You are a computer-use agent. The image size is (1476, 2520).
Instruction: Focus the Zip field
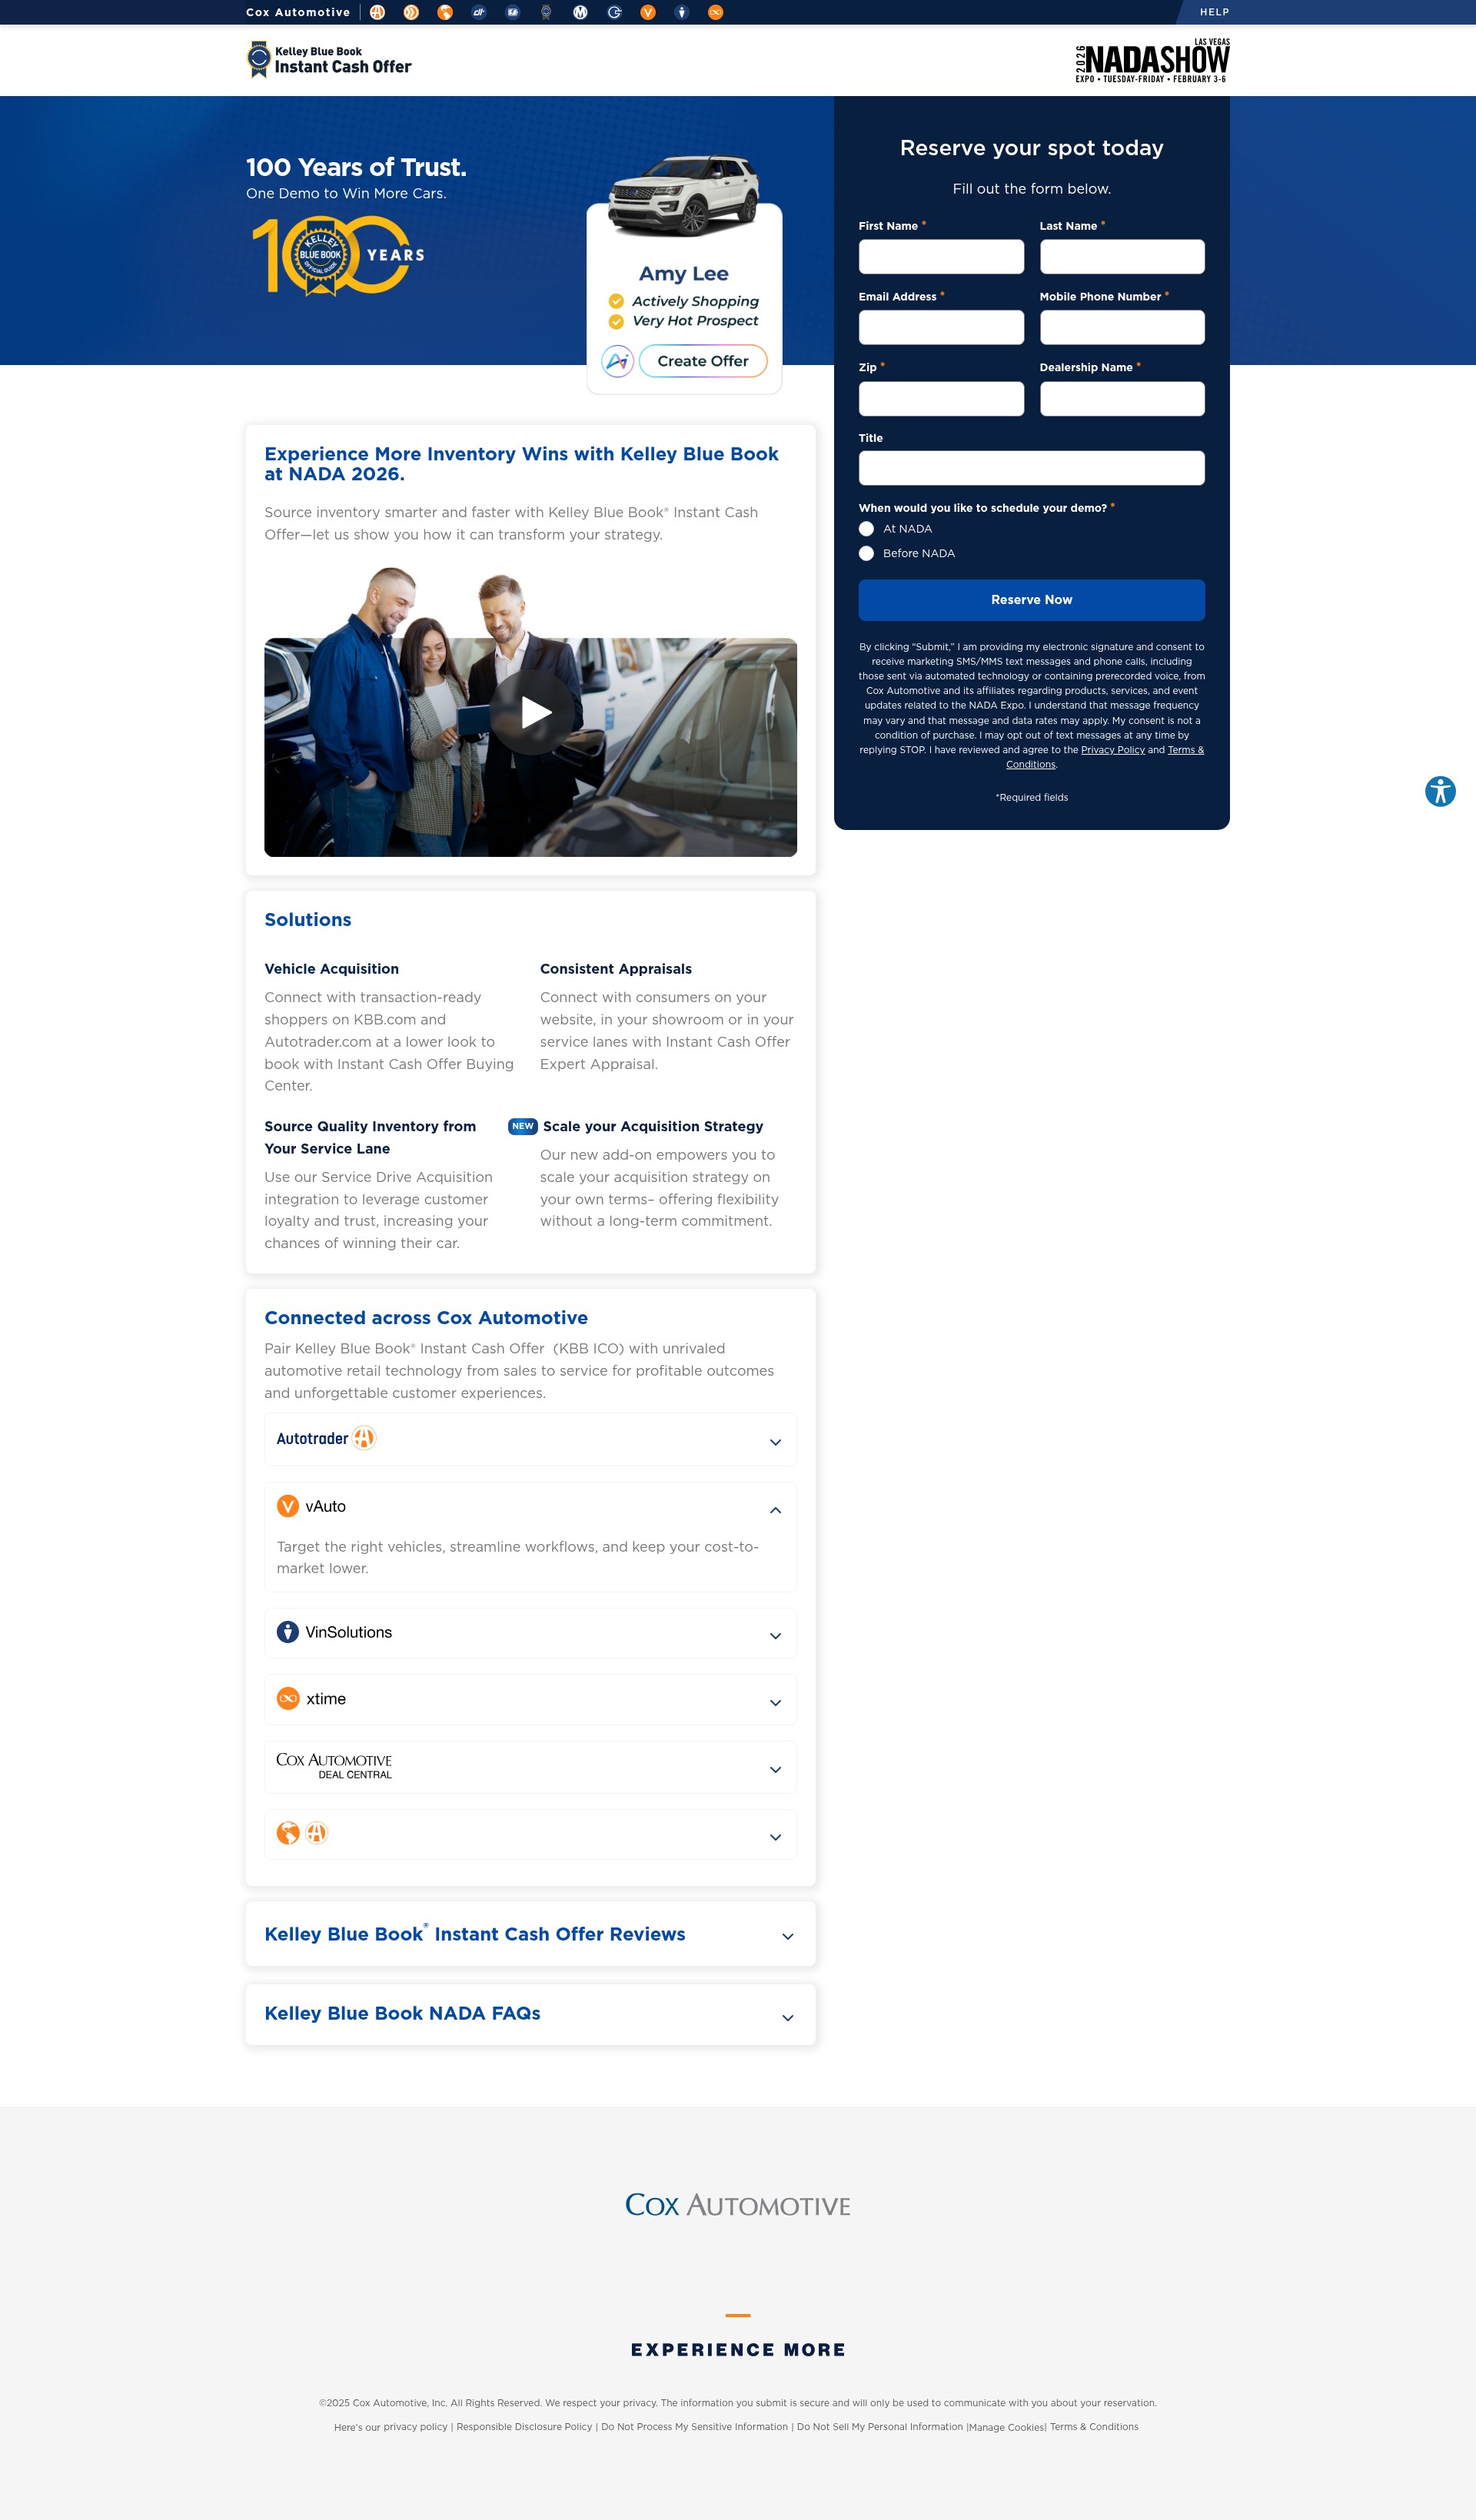click(x=941, y=399)
